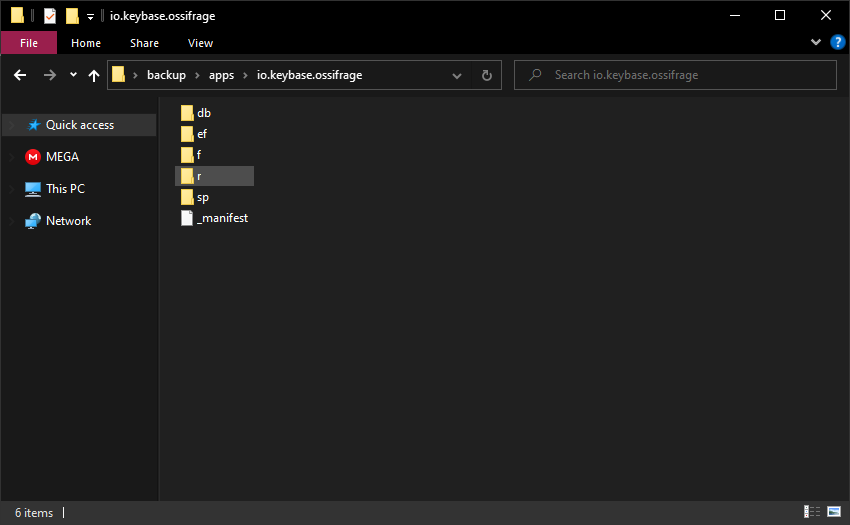The height and width of the screenshot is (525, 850).
Task: Open the File menu tab
Action: point(29,43)
